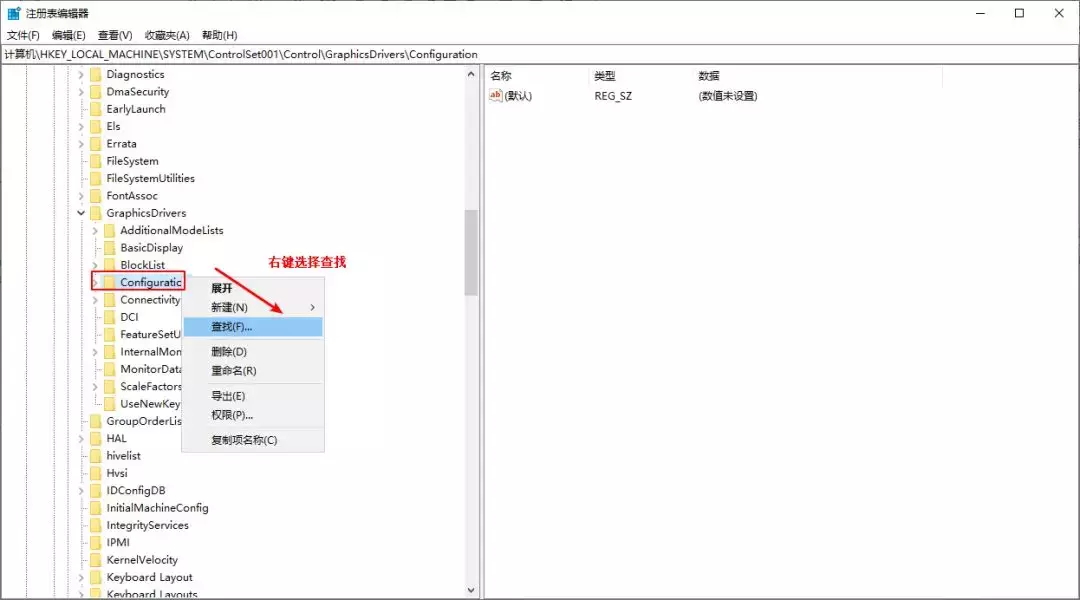
Task: Click the Hvsi folder icon
Action: point(96,473)
